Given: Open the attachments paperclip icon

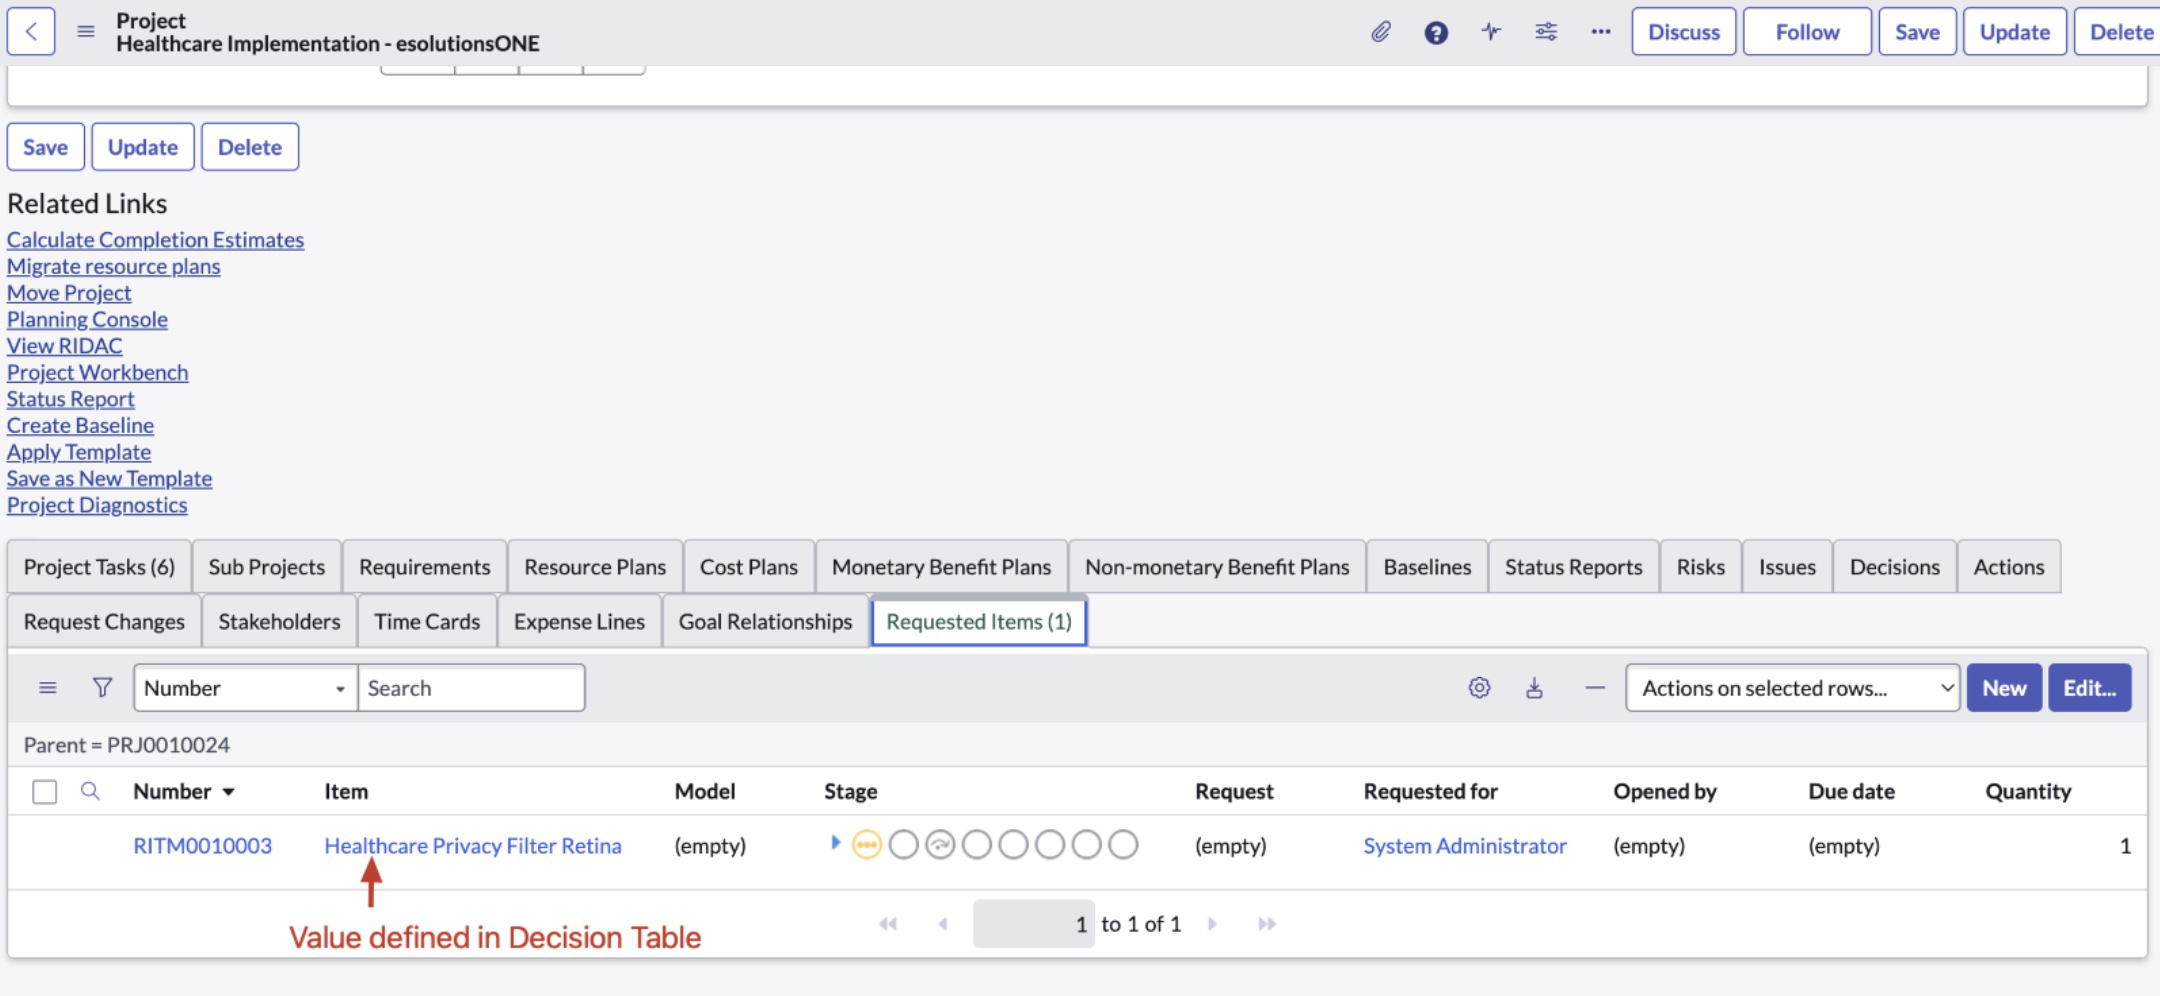Looking at the screenshot, I should [1383, 31].
